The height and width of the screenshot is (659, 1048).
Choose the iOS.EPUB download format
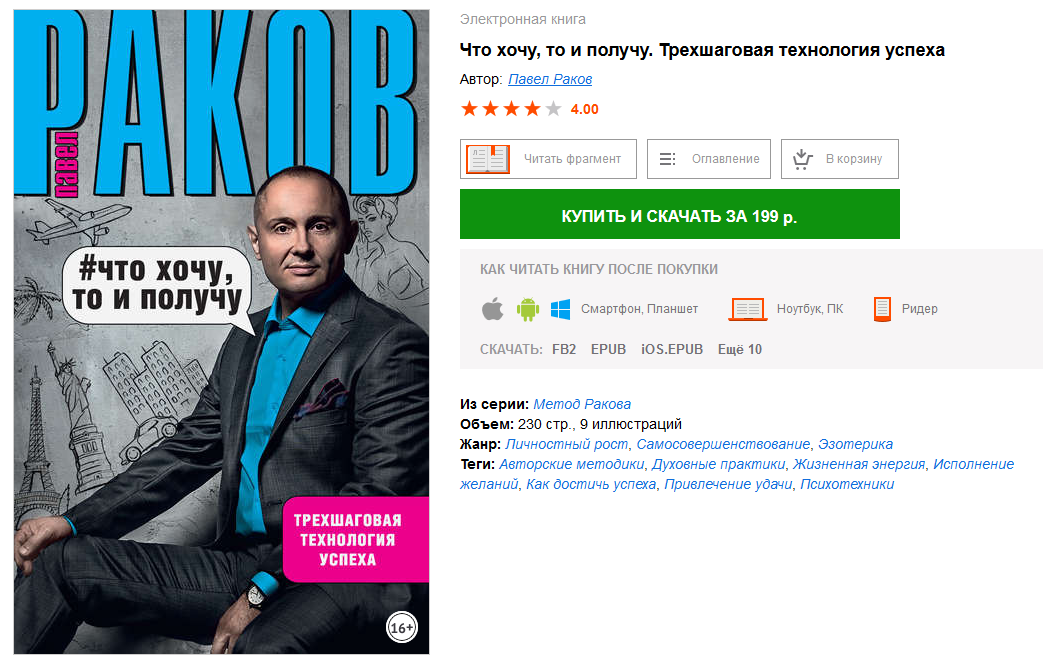click(x=672, y=350)
